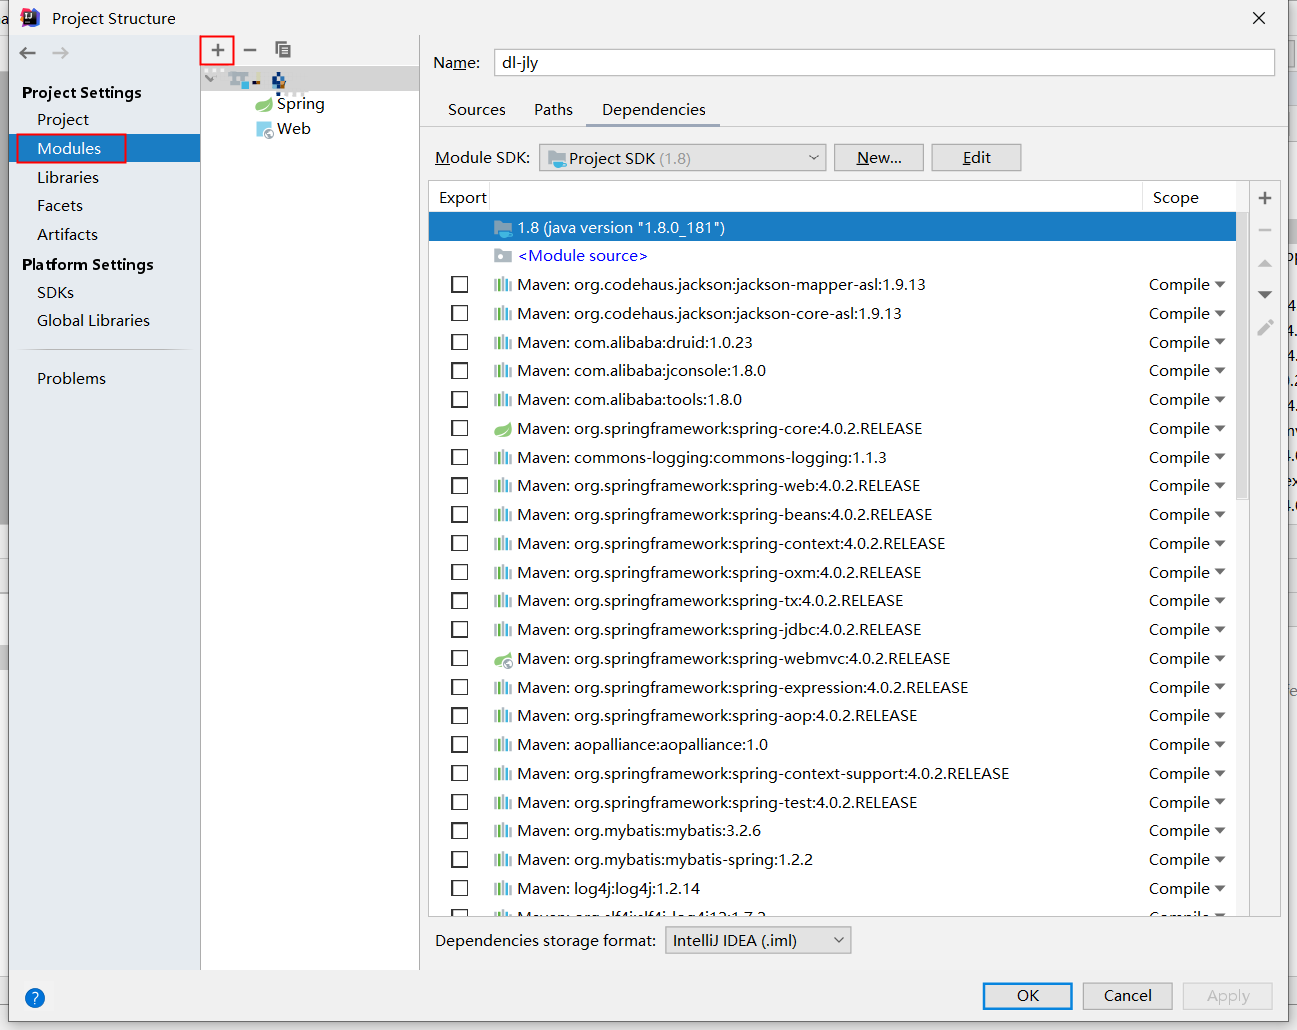The width and height of the screenshot is (1297, 1030).
Task: Click the dependencies list vertical scrollbar
Action: click(x=1242, y=355)
